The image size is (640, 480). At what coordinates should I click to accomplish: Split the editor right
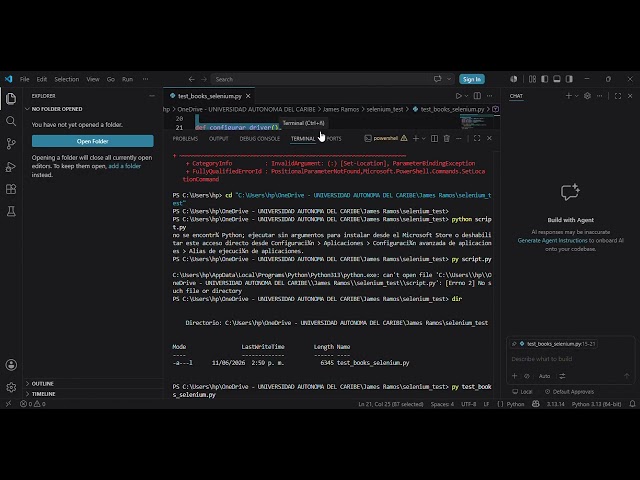[477, 96]
